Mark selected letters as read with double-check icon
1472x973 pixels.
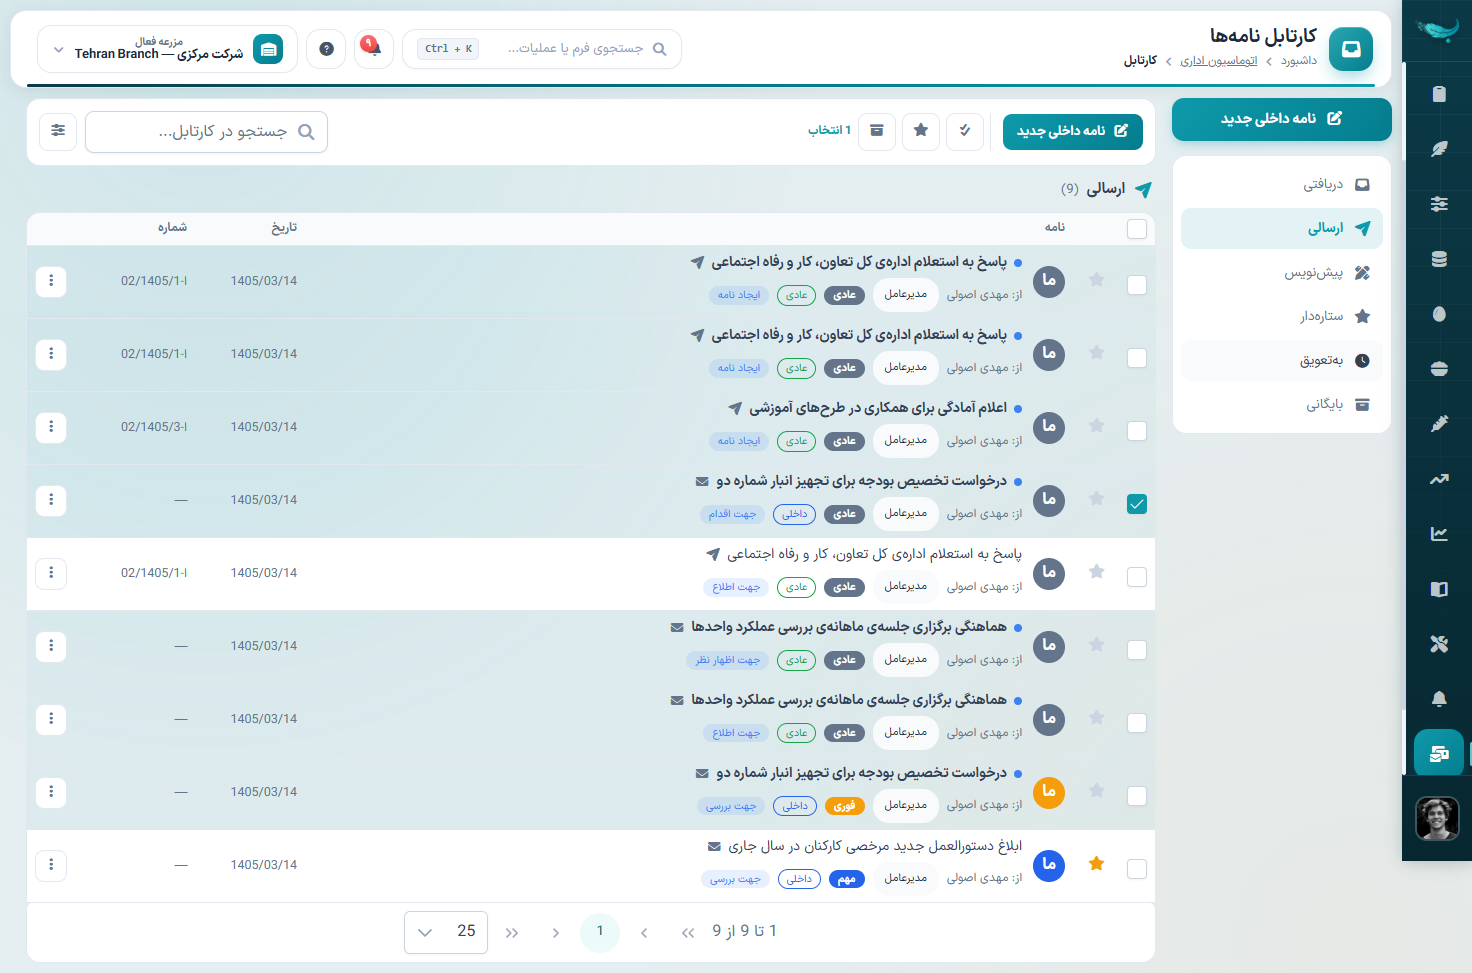coord(965,131)
